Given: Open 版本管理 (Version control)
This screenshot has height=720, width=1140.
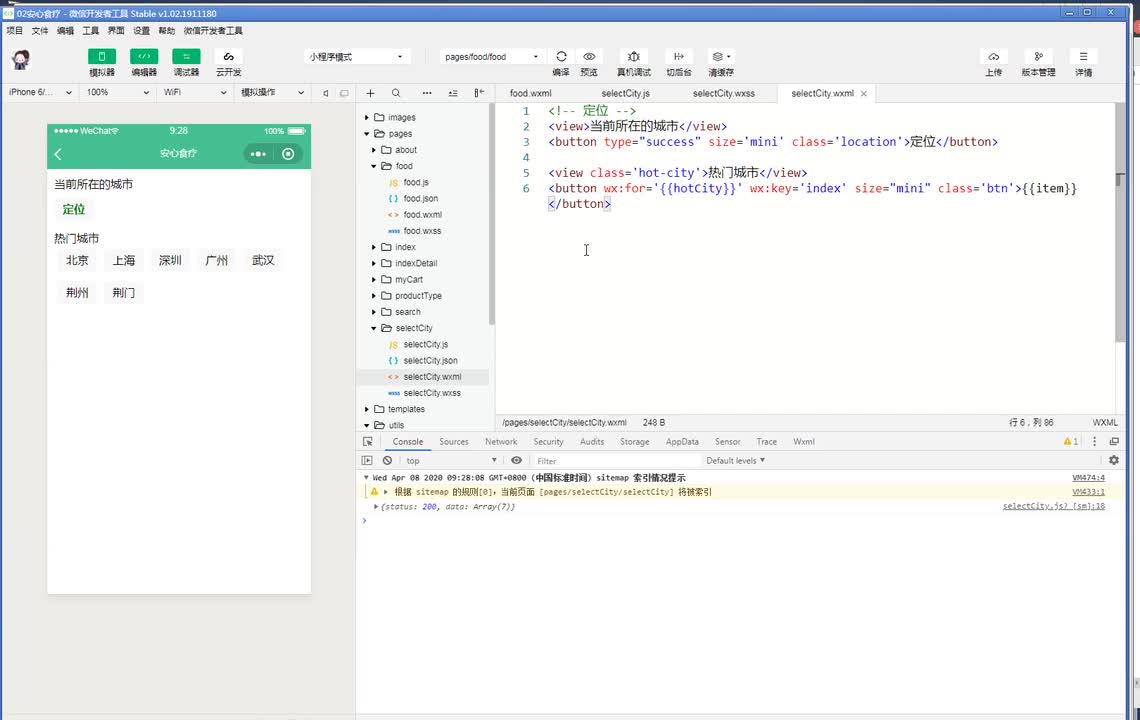Looking at the screenshot, I should 1038,57.
